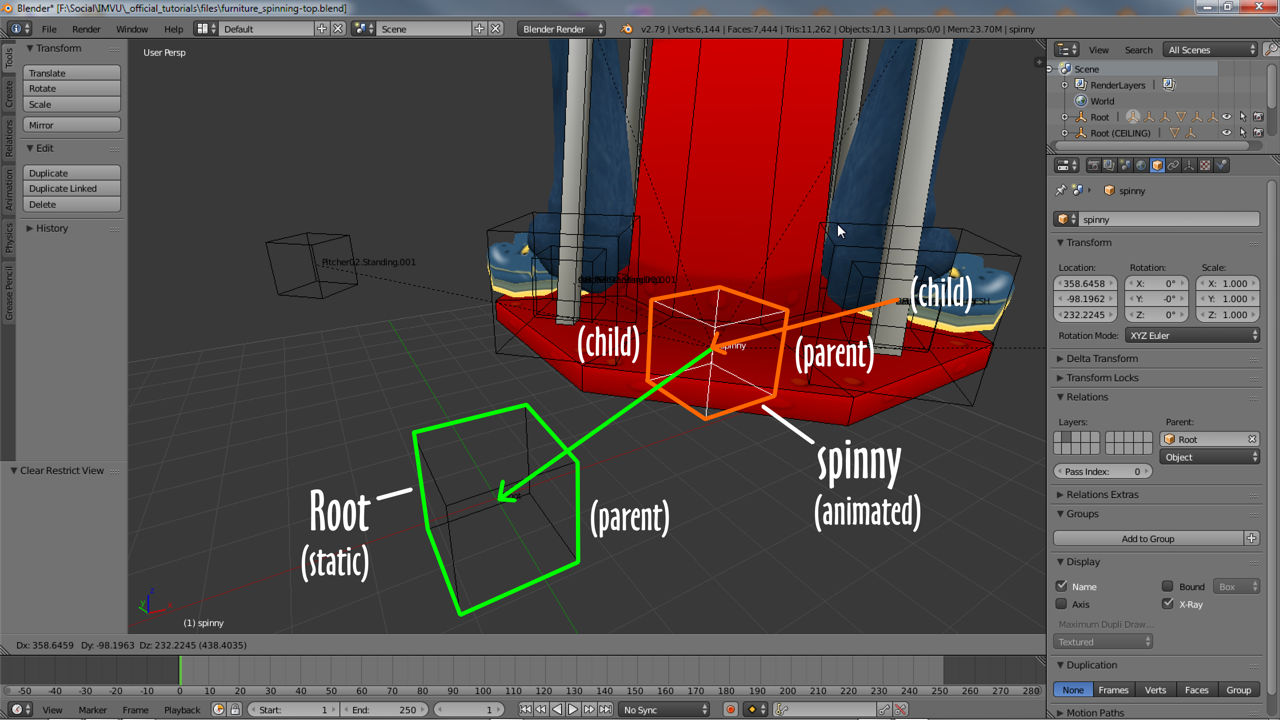Delete the Default screen layout with X
Screen dimensions: 1280x720
[x=338, y=29]
